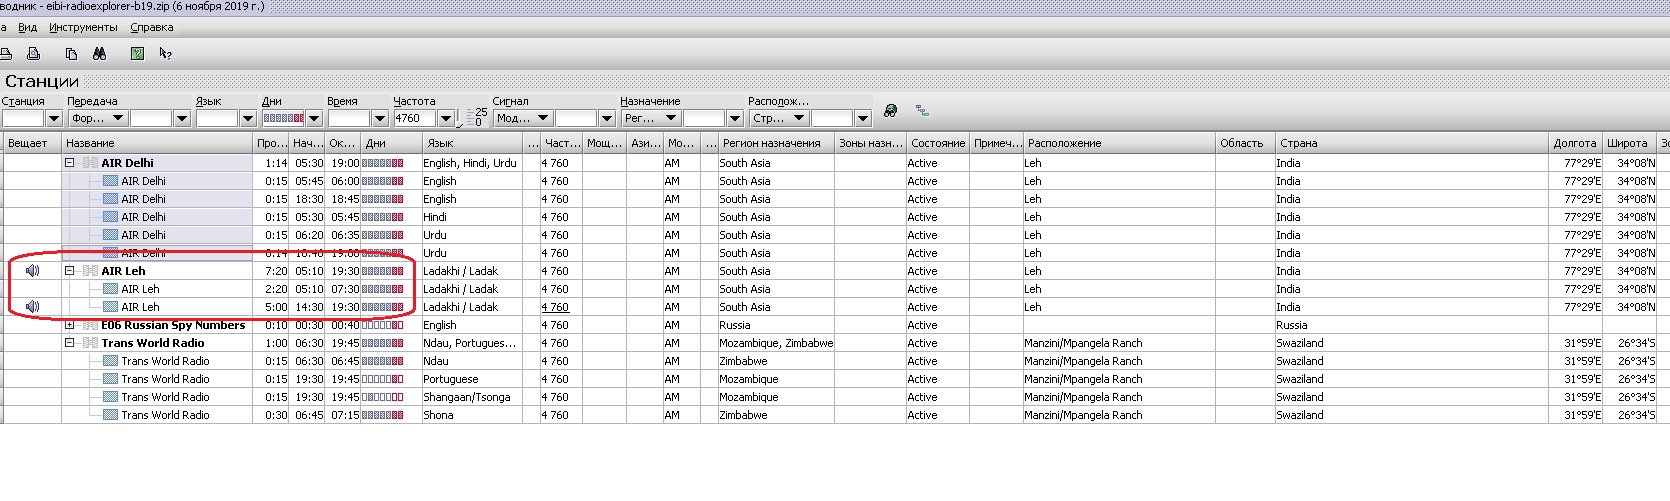
Task: Click the speaker icon on AIR Leh 14:30 row
Action: (x=32, y=307)
